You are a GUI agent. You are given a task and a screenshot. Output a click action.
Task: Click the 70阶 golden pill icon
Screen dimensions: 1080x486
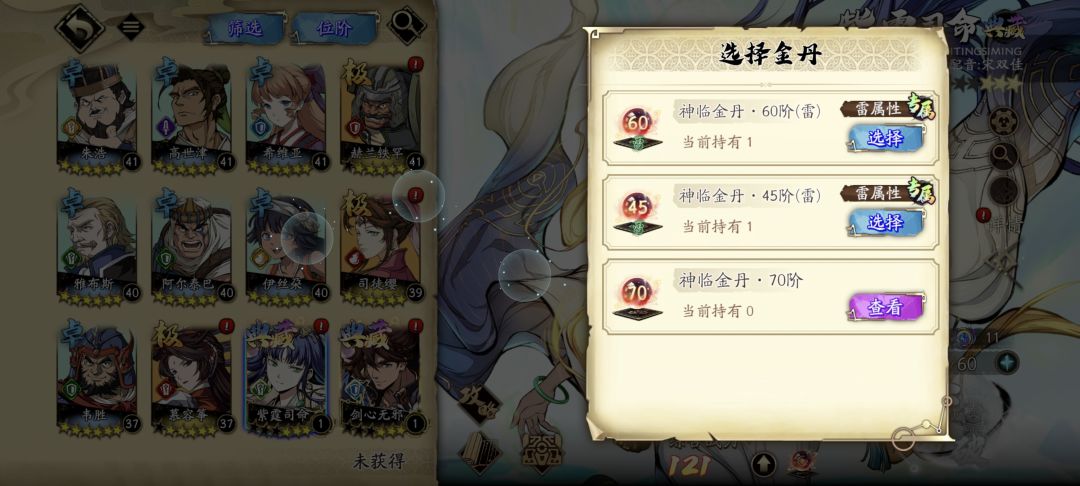[638, 297]
